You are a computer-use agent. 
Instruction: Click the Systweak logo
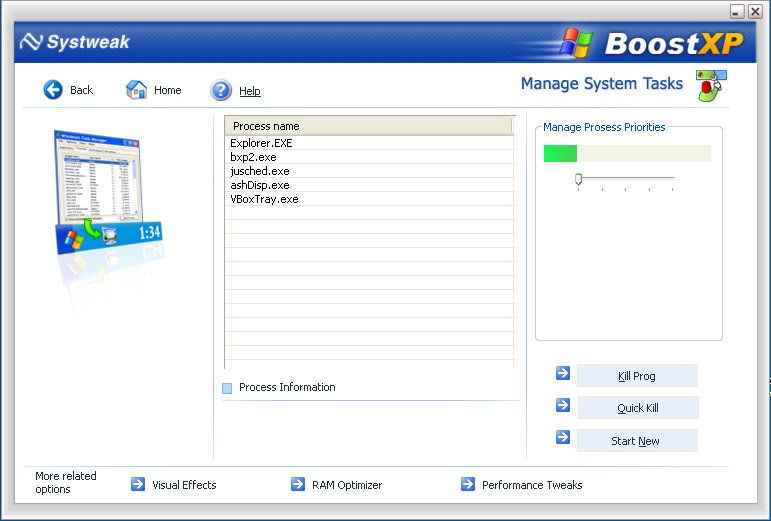[75, 42]
